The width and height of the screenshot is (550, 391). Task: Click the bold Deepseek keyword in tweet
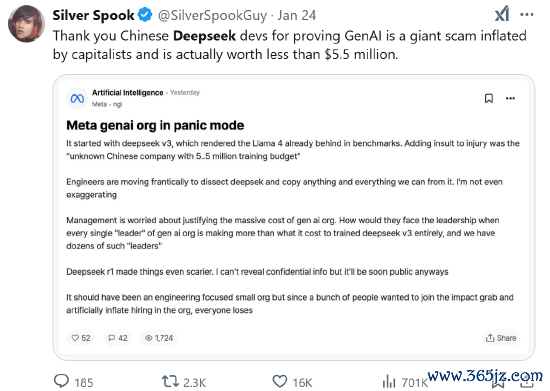[204, 36]
